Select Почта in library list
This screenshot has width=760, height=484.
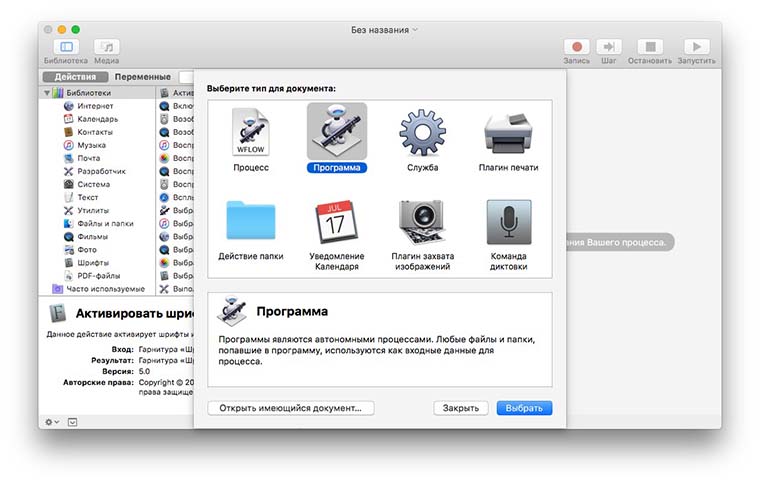(88, 158)
